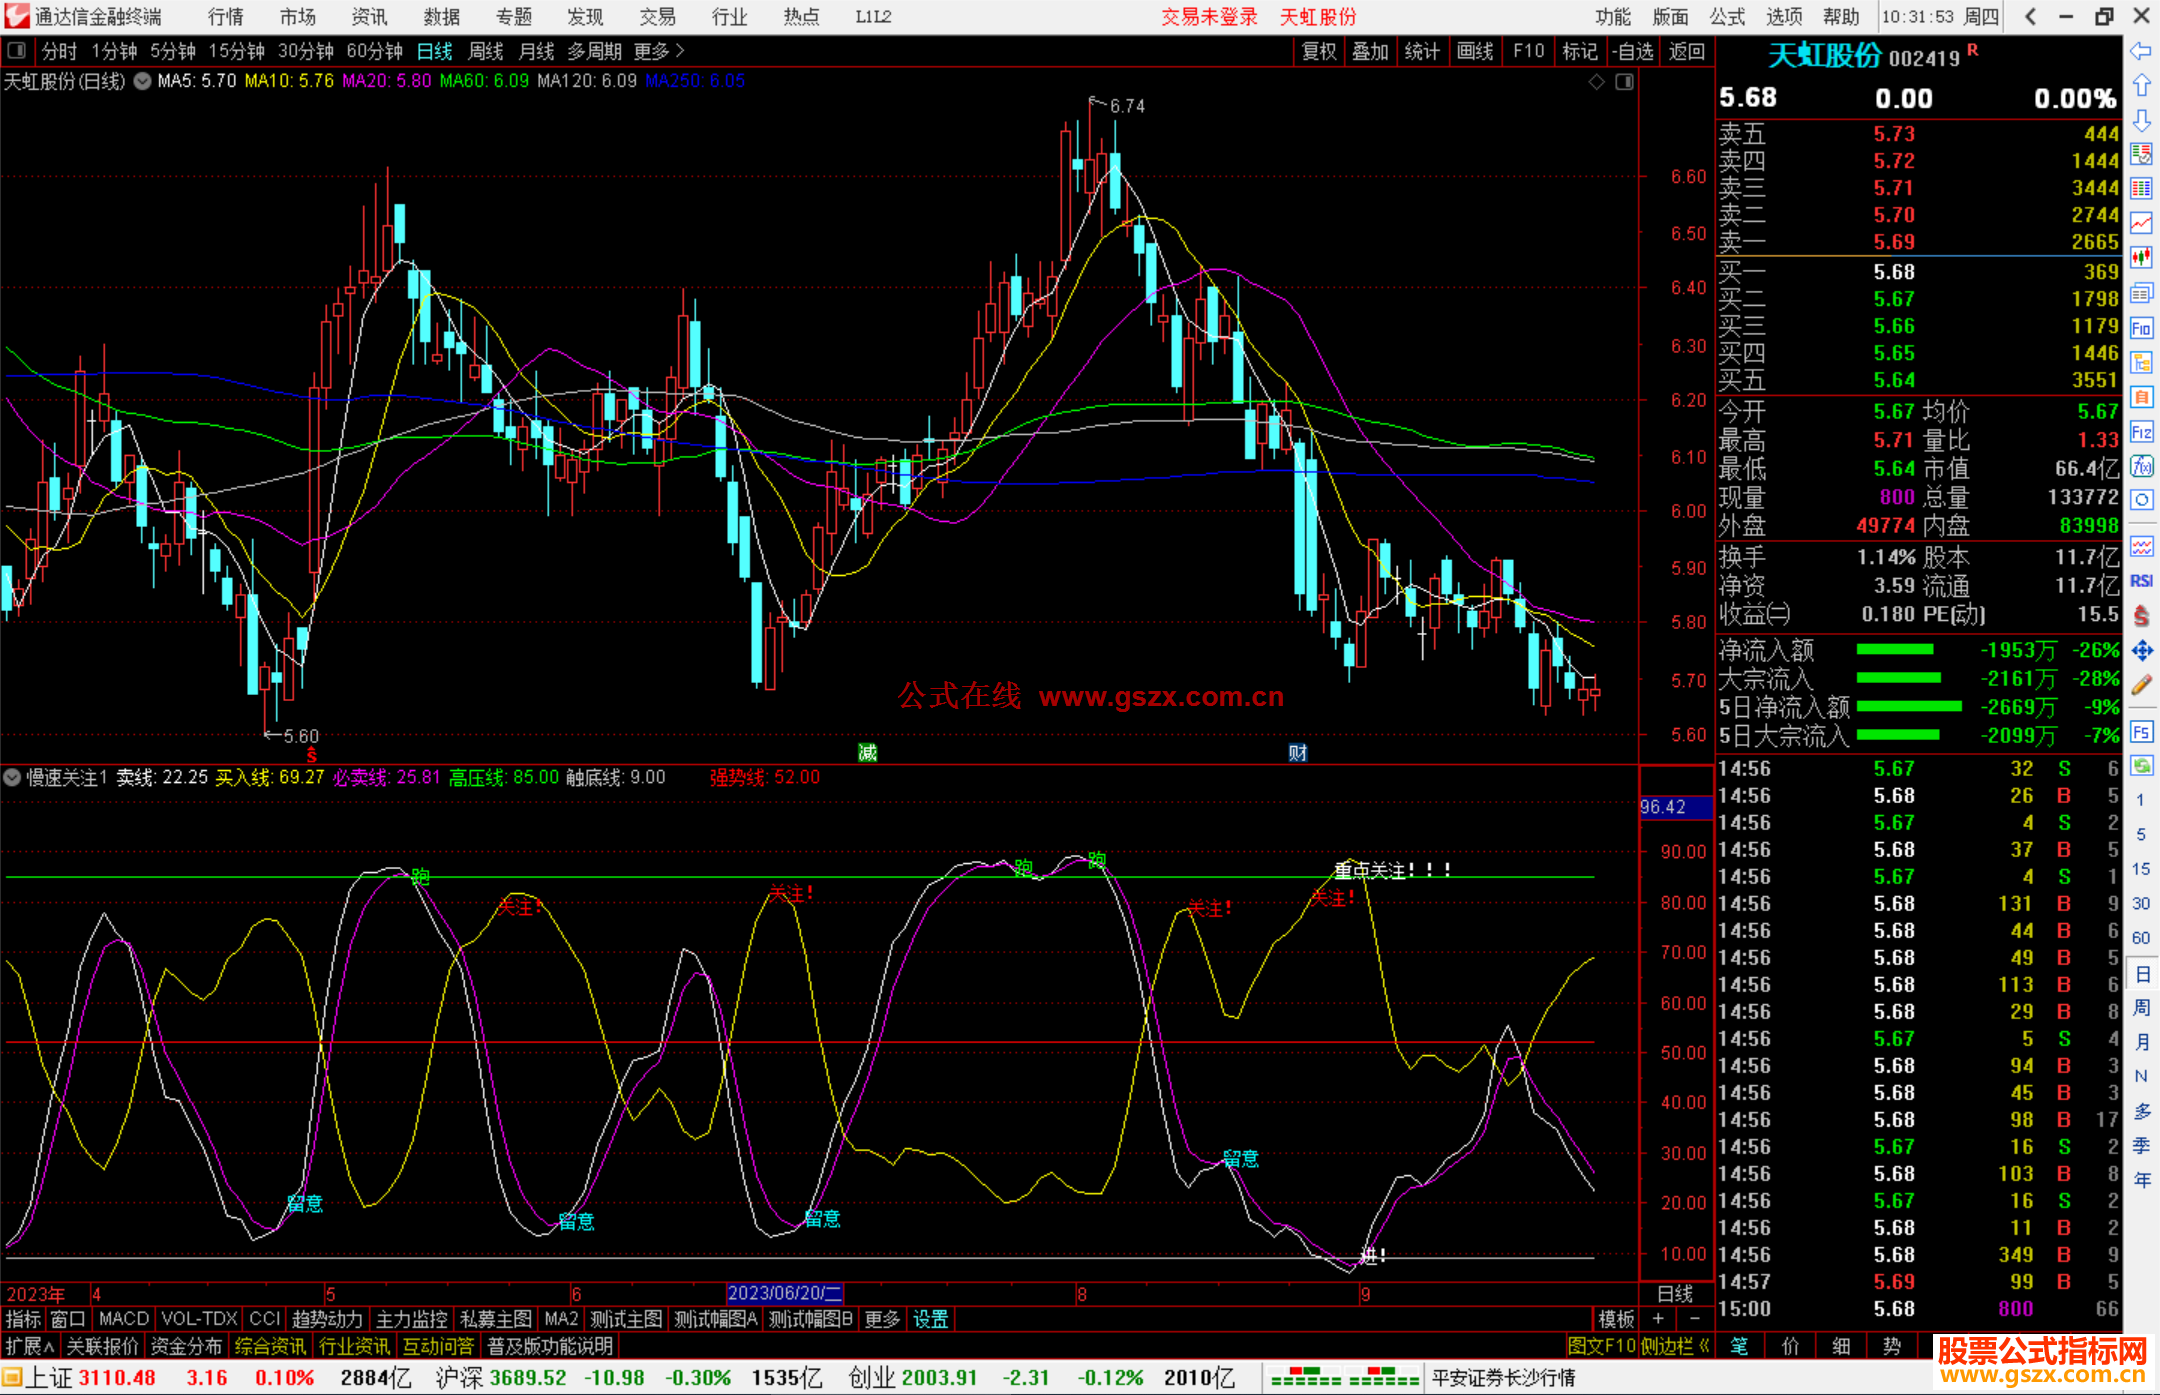Toggle the main chart indicator circle button
Image resolution: width=2160 pixels, height=1395 pixels.
tap(143, 81)
